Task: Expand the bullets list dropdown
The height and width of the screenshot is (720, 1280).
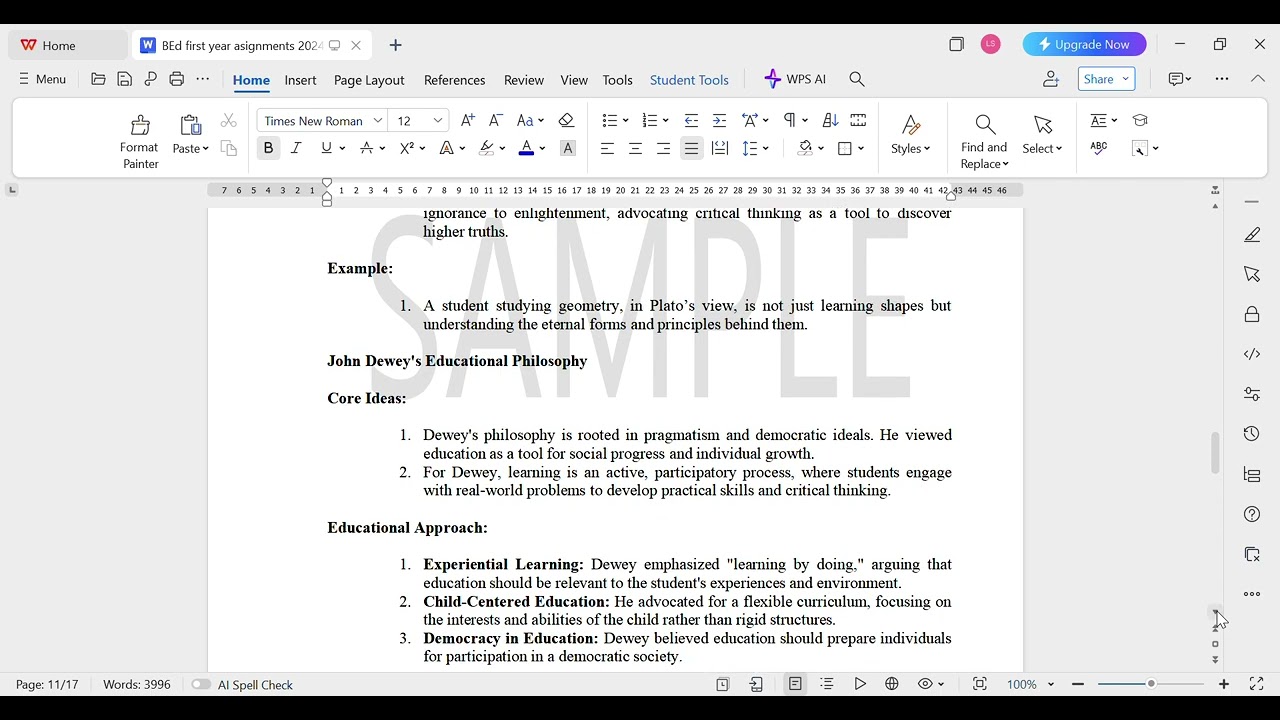Action: click(625, 121)
